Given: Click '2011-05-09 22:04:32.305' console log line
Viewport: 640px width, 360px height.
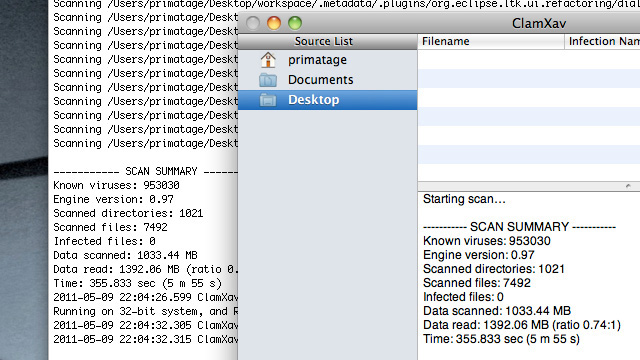Looking at the screenshot, I should (x=145, y=325).
